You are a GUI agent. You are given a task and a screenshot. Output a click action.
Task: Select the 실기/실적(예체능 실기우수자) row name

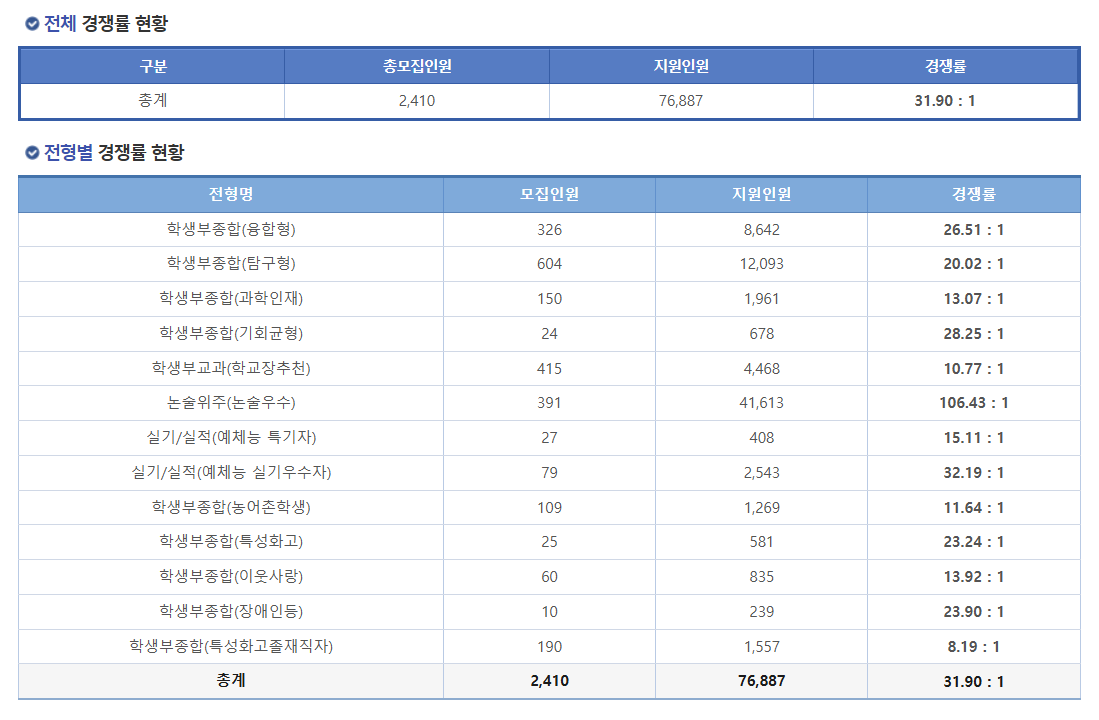pyautogui.click(x=231, y=473)
